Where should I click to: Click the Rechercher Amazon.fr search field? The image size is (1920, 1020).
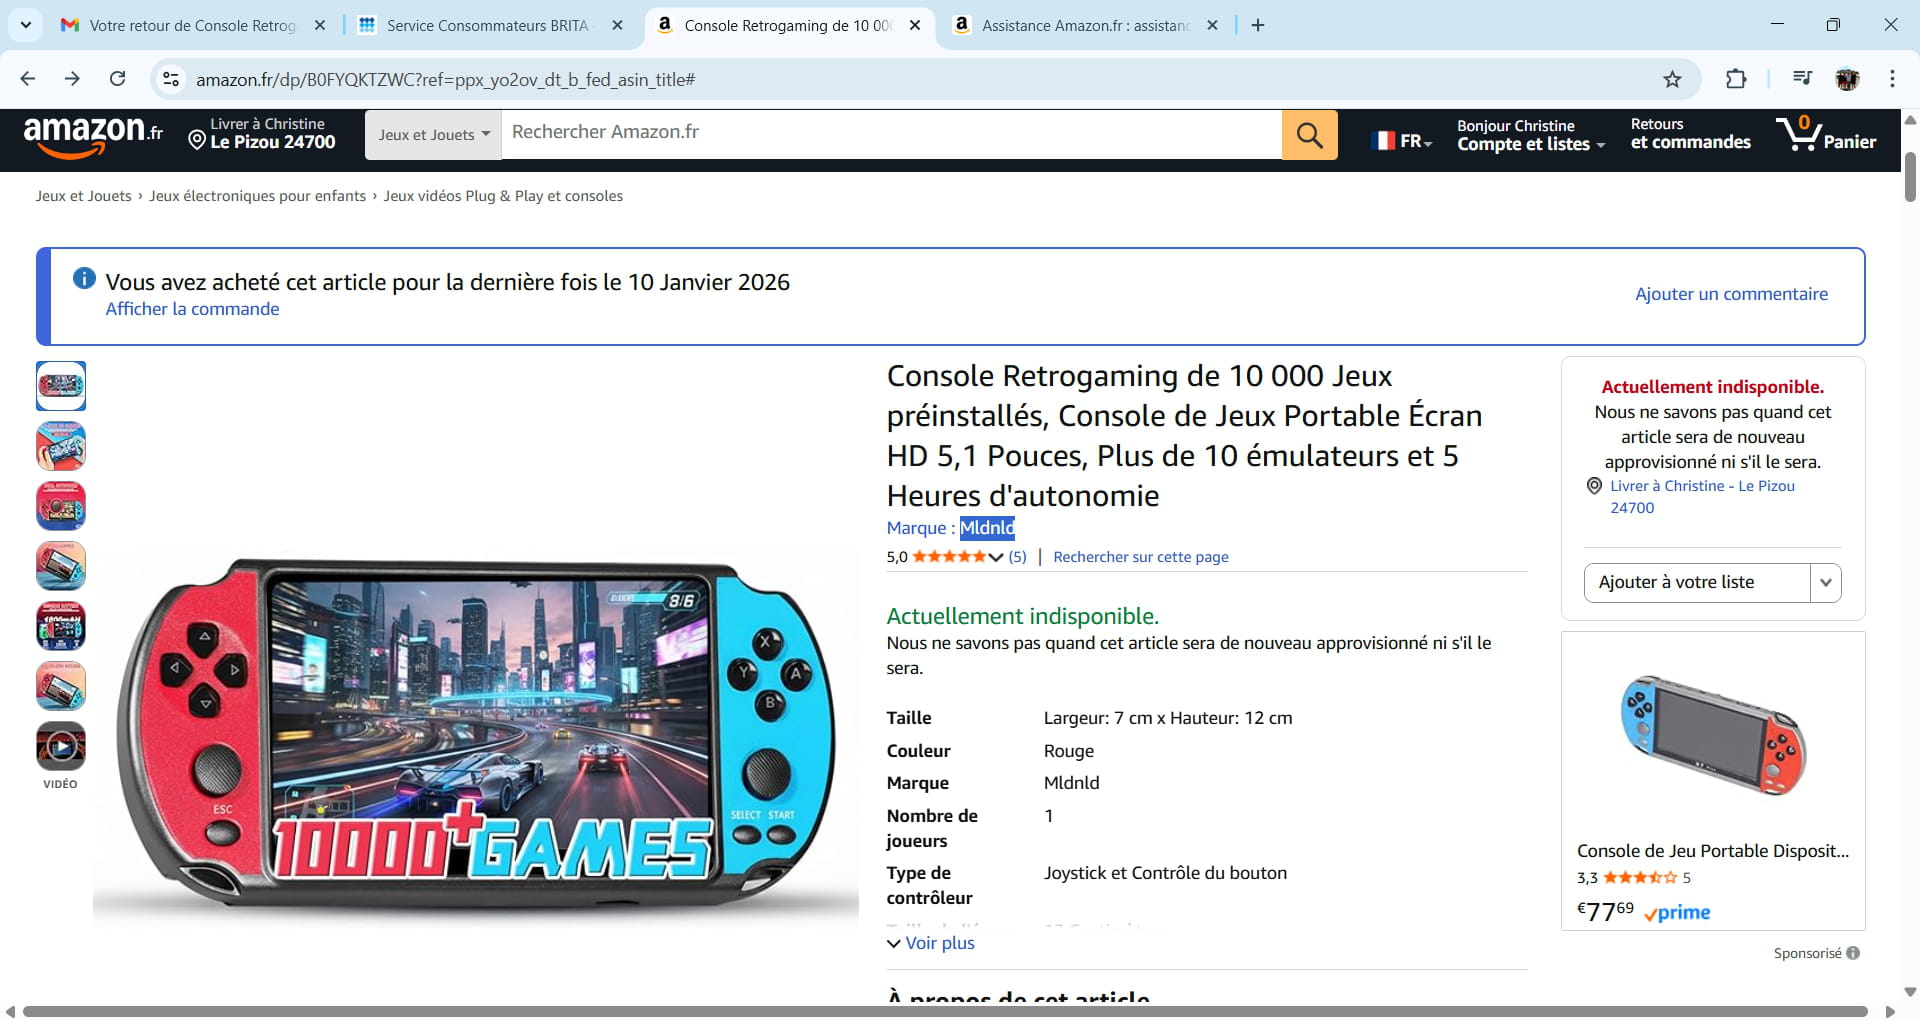pyautogui.click(x=891, y=133)
